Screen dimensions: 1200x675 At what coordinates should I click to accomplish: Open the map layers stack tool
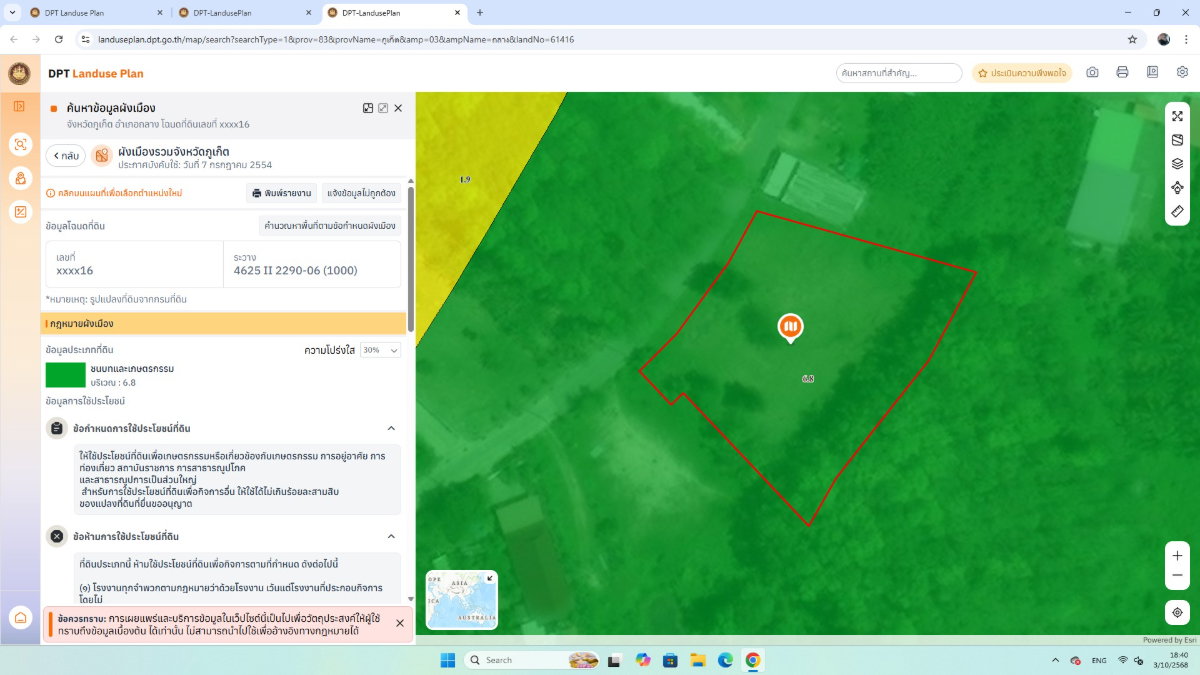(1177, 163)
